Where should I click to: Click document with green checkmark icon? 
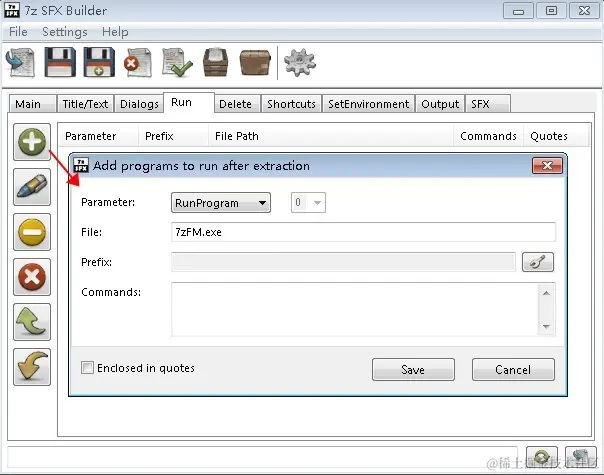177,62
